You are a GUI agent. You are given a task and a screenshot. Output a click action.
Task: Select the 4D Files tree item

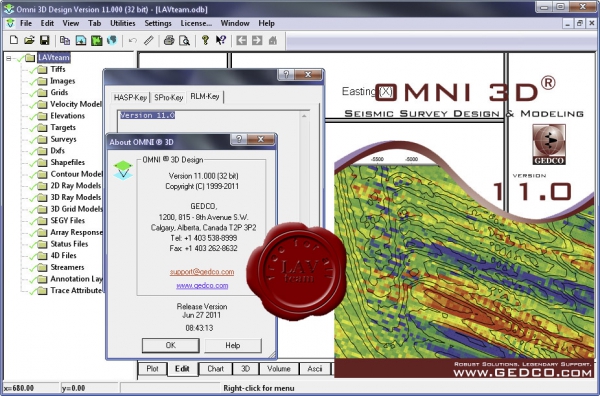64,256
